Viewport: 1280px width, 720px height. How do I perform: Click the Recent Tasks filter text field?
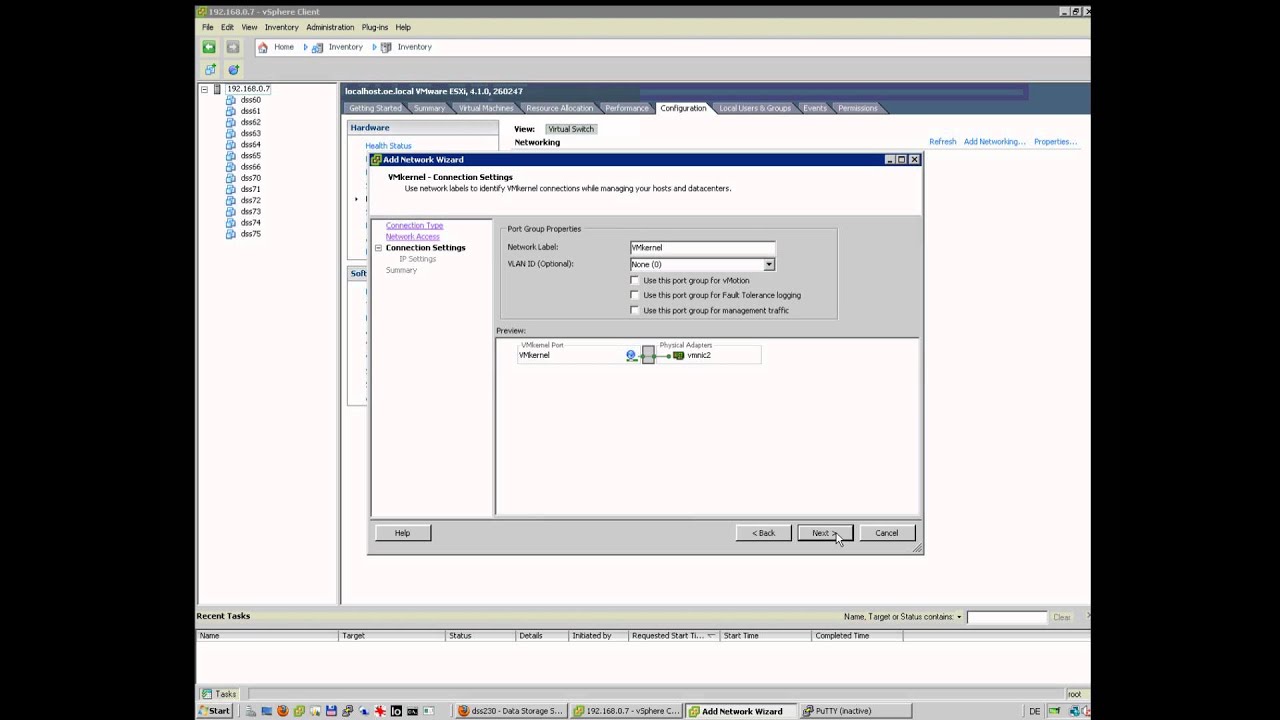[x=1007, y=617]
